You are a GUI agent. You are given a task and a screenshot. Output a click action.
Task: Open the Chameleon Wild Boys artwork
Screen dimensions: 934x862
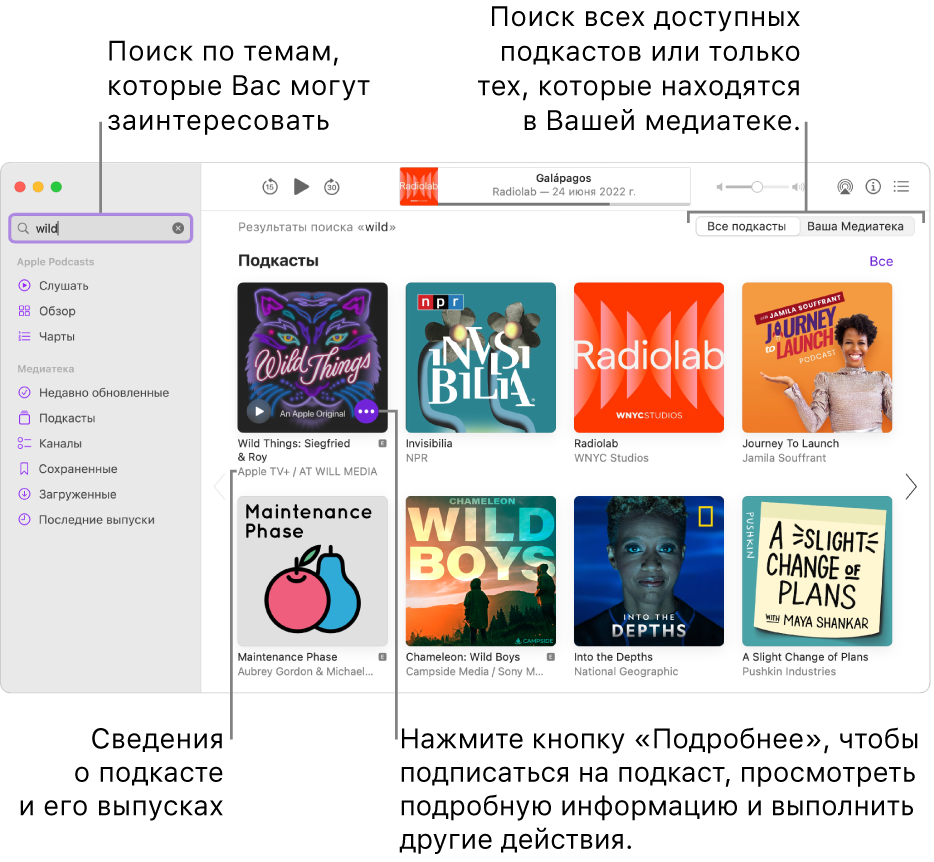[x=481, y=571]
